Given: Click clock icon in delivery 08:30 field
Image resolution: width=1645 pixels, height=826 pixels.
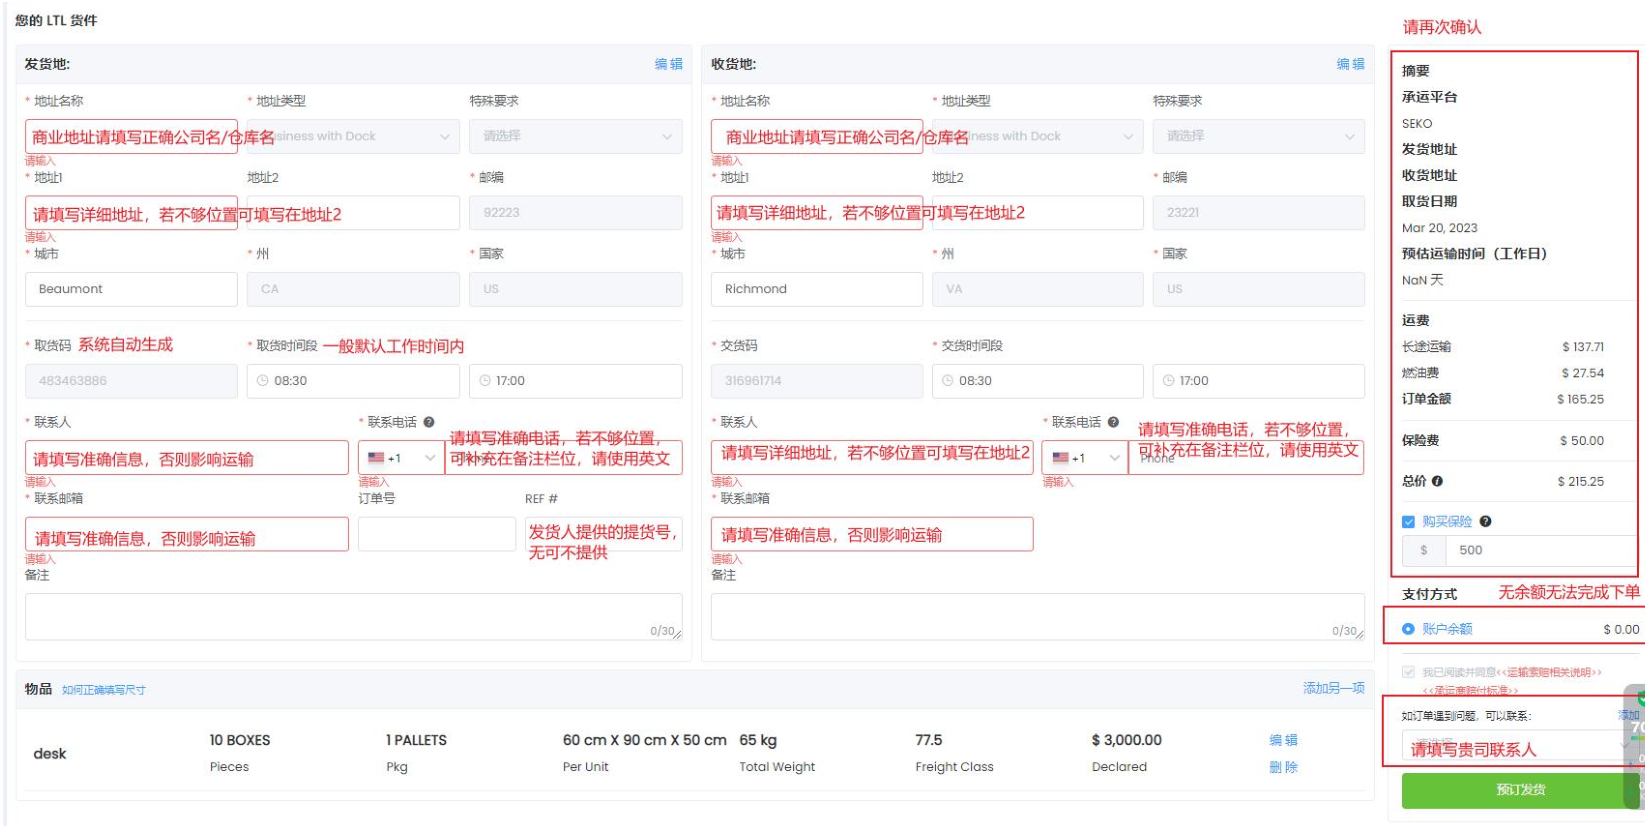Looking at the screenshot, I should pyautogui.click(x=947, y=381).
